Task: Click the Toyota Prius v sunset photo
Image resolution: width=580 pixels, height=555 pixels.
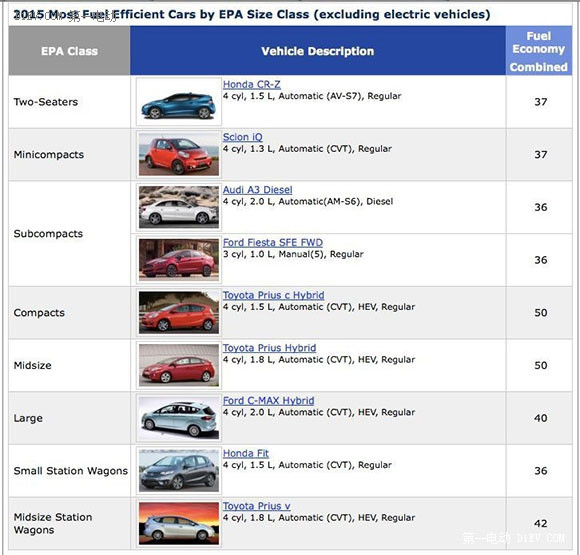Action: pos(179,524)
